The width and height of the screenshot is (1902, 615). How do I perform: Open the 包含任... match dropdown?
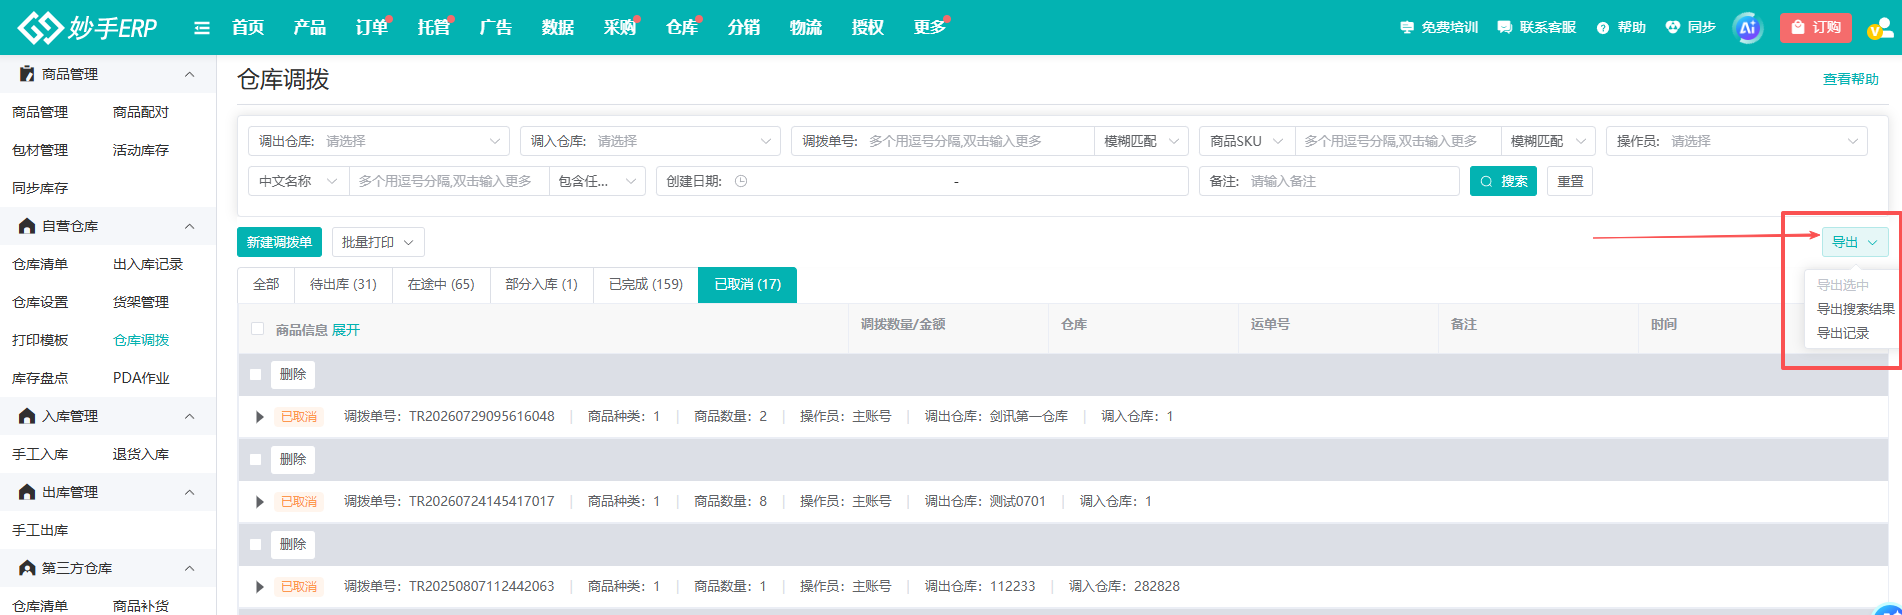[x=597, y=181]
